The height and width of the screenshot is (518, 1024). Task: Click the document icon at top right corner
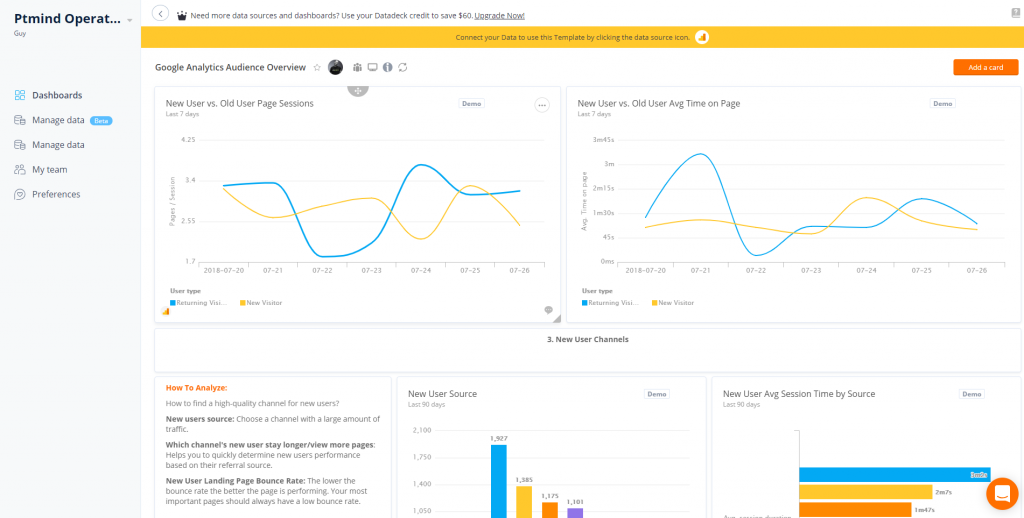point(1016,12)
